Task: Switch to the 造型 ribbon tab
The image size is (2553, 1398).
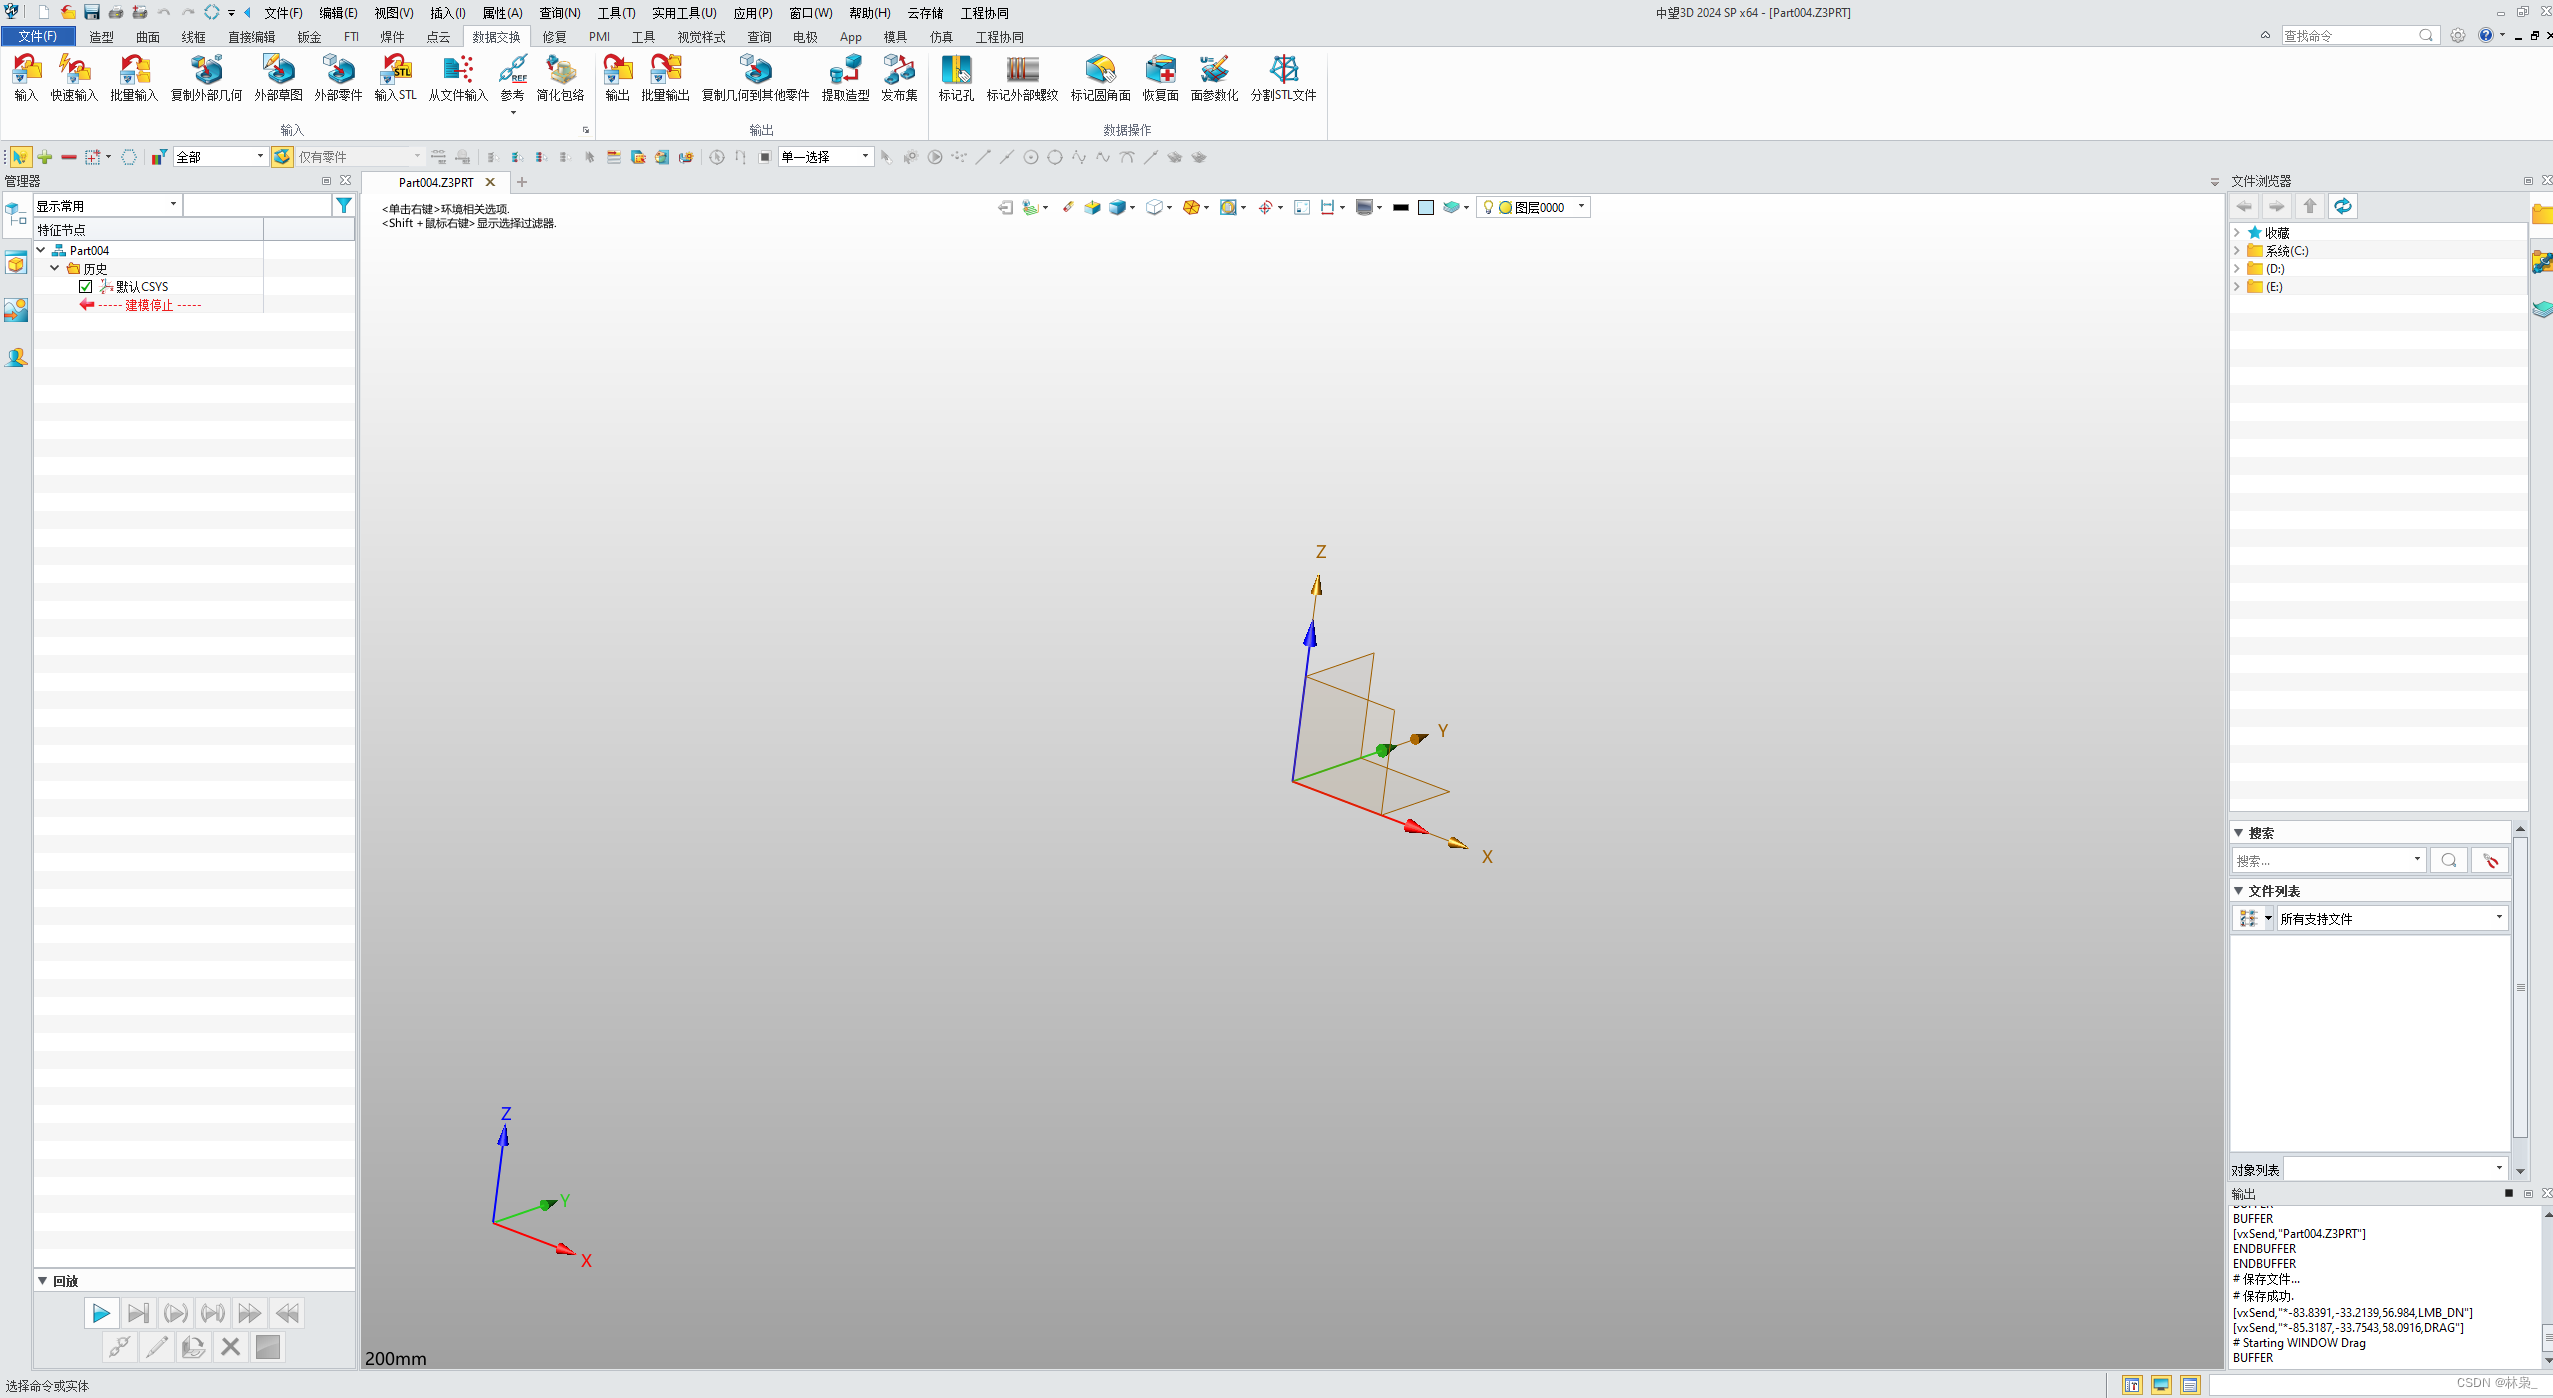Action: 101,37
